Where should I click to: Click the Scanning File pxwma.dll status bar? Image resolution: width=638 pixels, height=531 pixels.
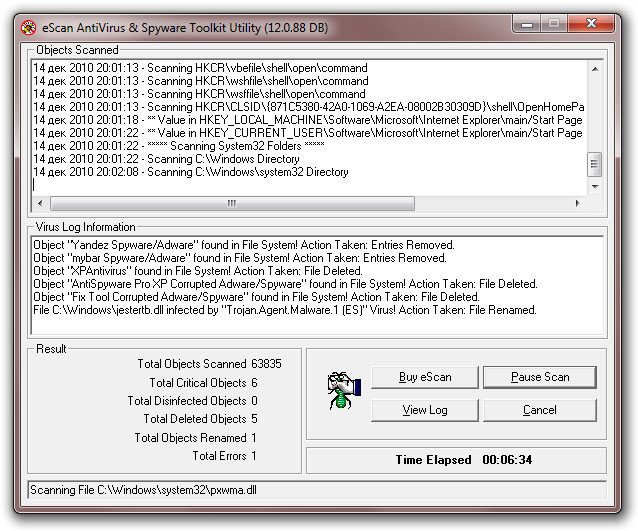(317, 490)
